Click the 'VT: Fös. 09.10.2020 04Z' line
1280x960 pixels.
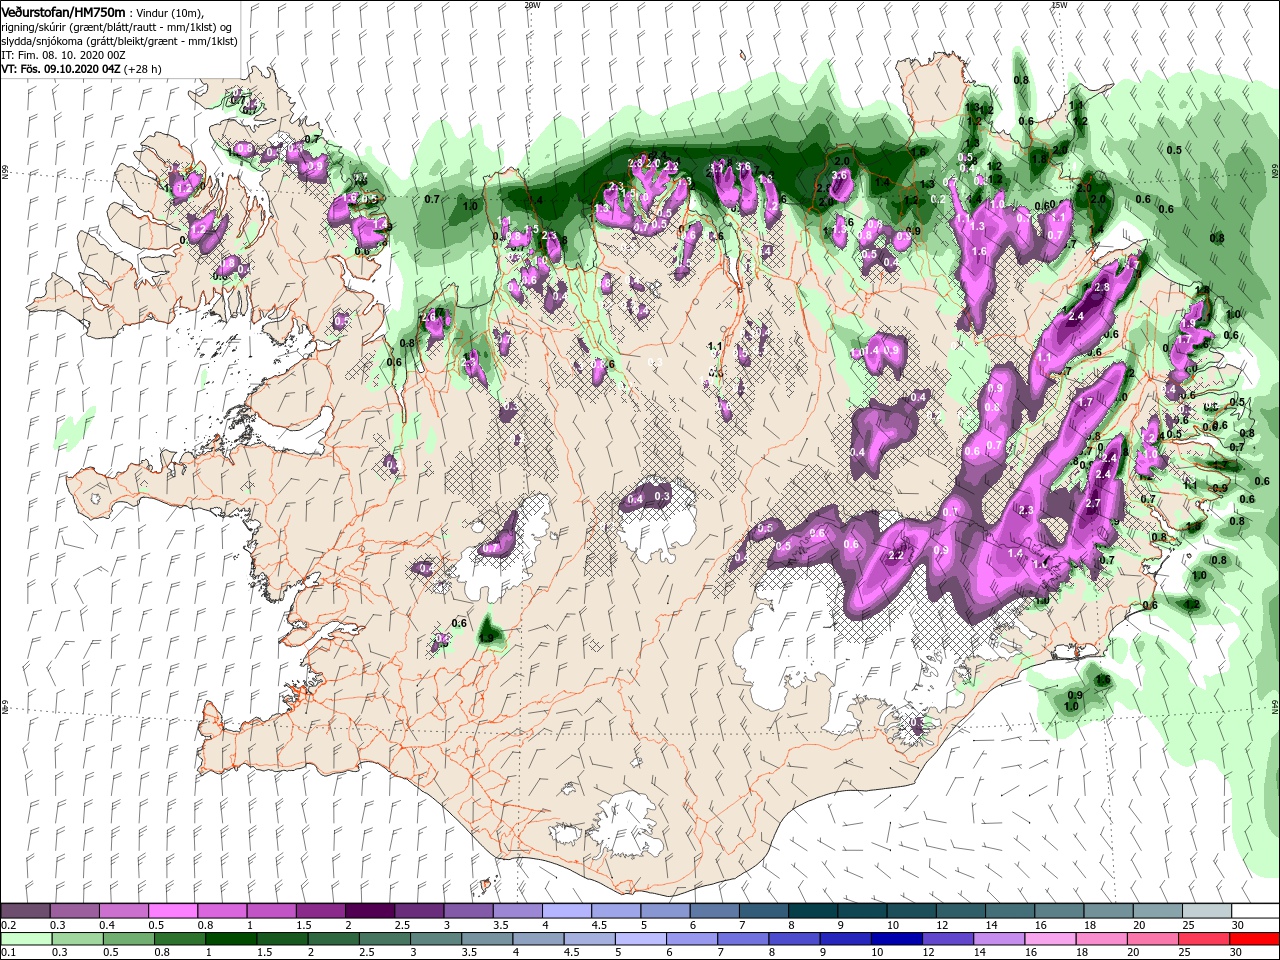(x=61, y=69)
